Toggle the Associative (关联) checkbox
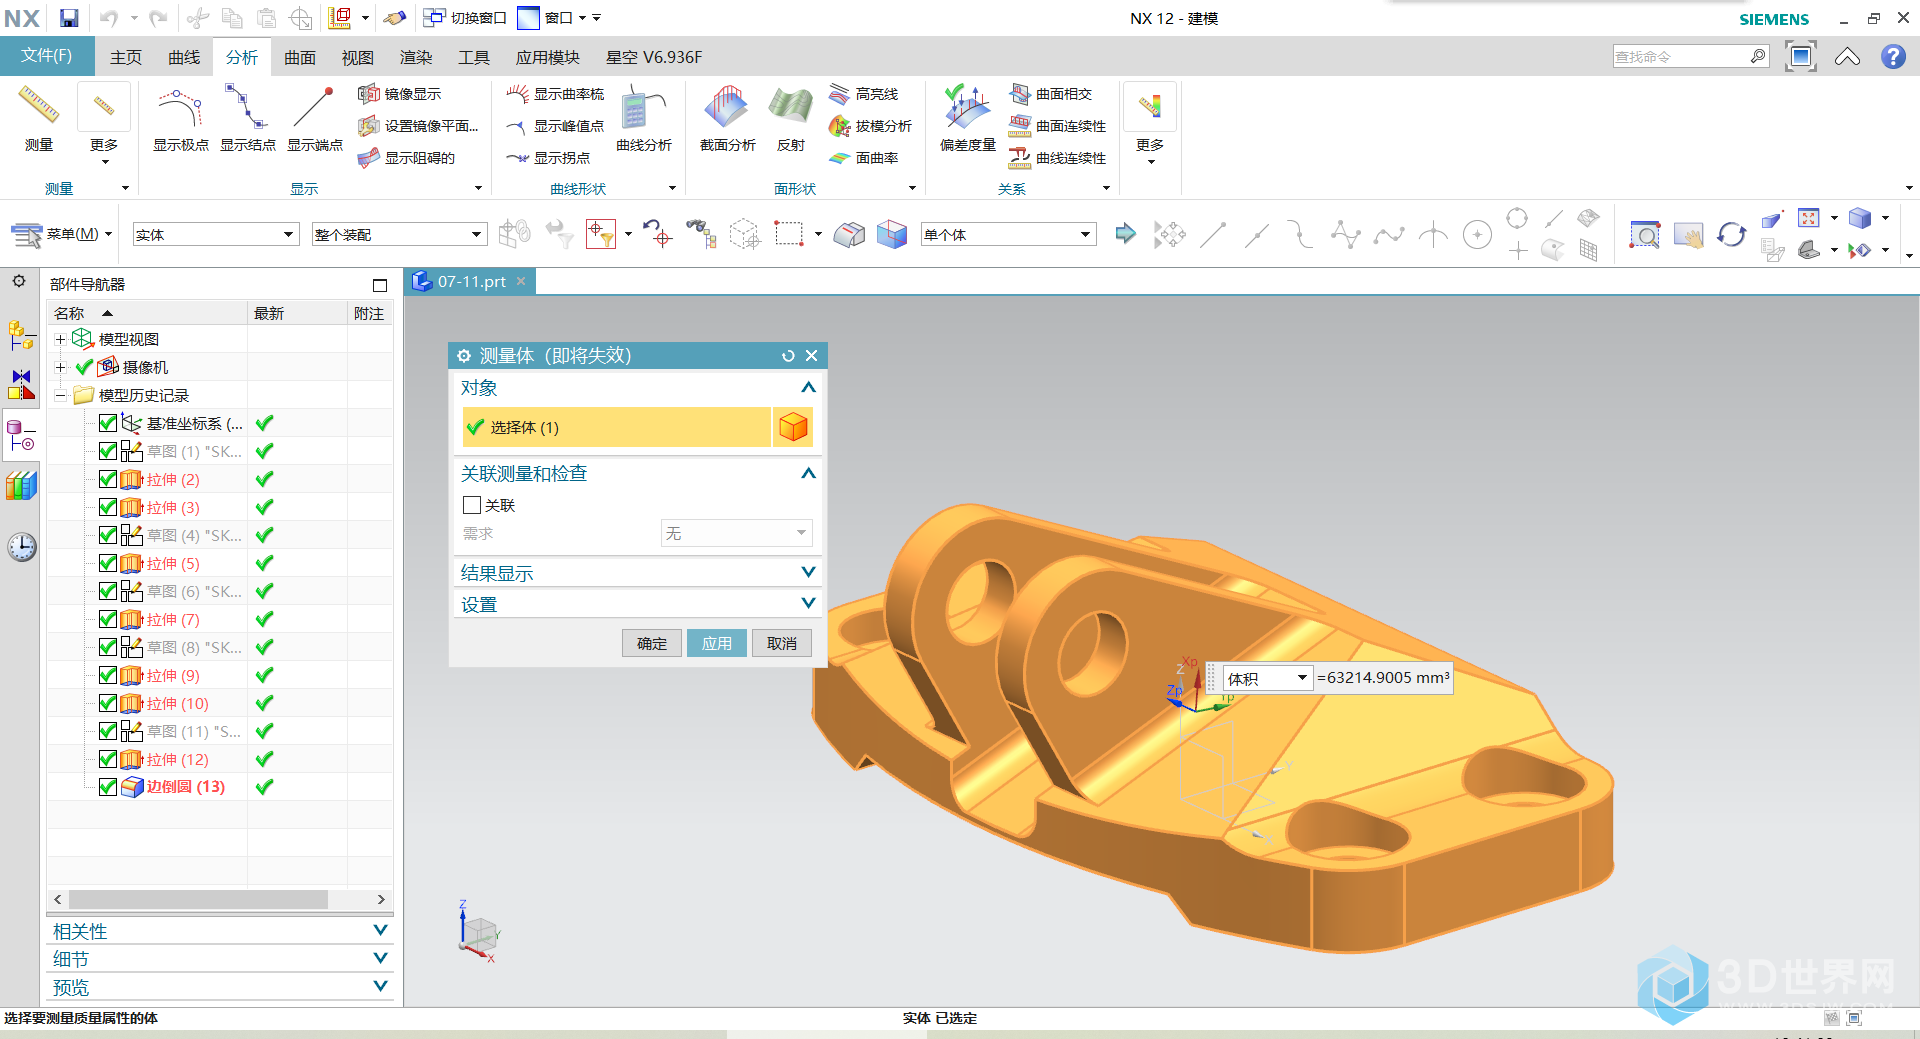Screen dimensions: 1920x1039 (472, 505)
